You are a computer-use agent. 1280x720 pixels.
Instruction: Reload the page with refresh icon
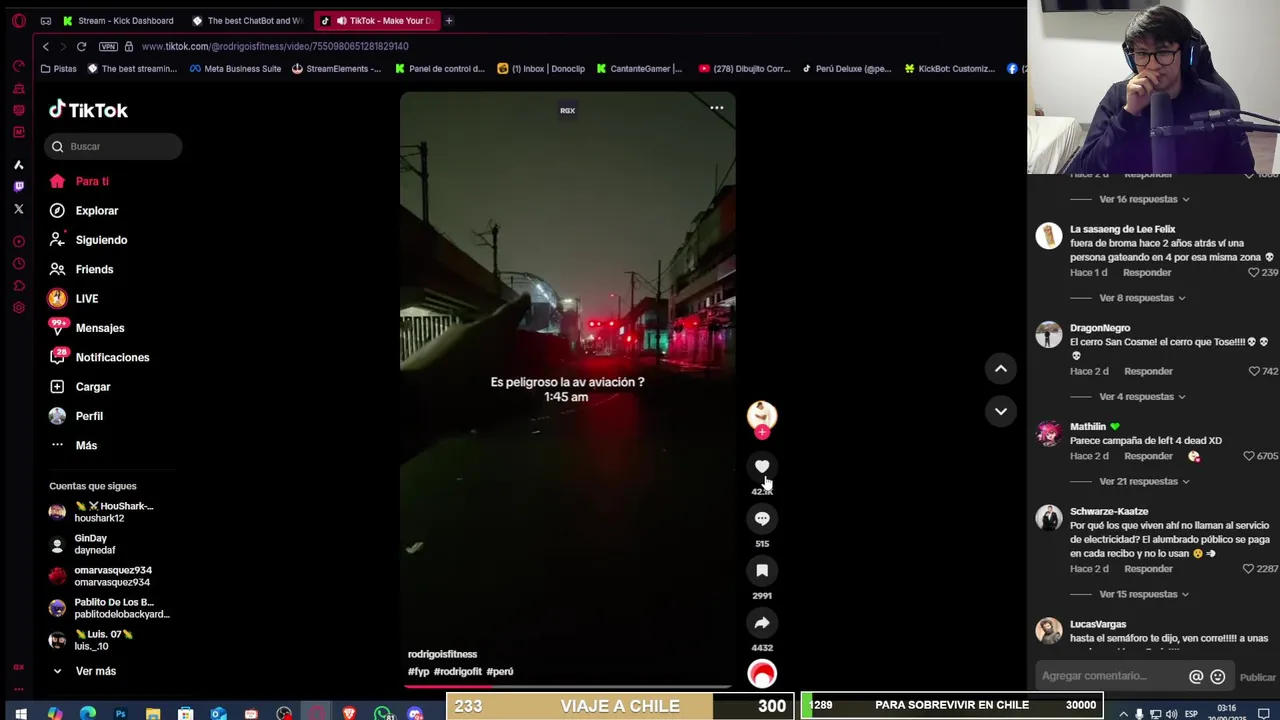(x=81, y=46)
